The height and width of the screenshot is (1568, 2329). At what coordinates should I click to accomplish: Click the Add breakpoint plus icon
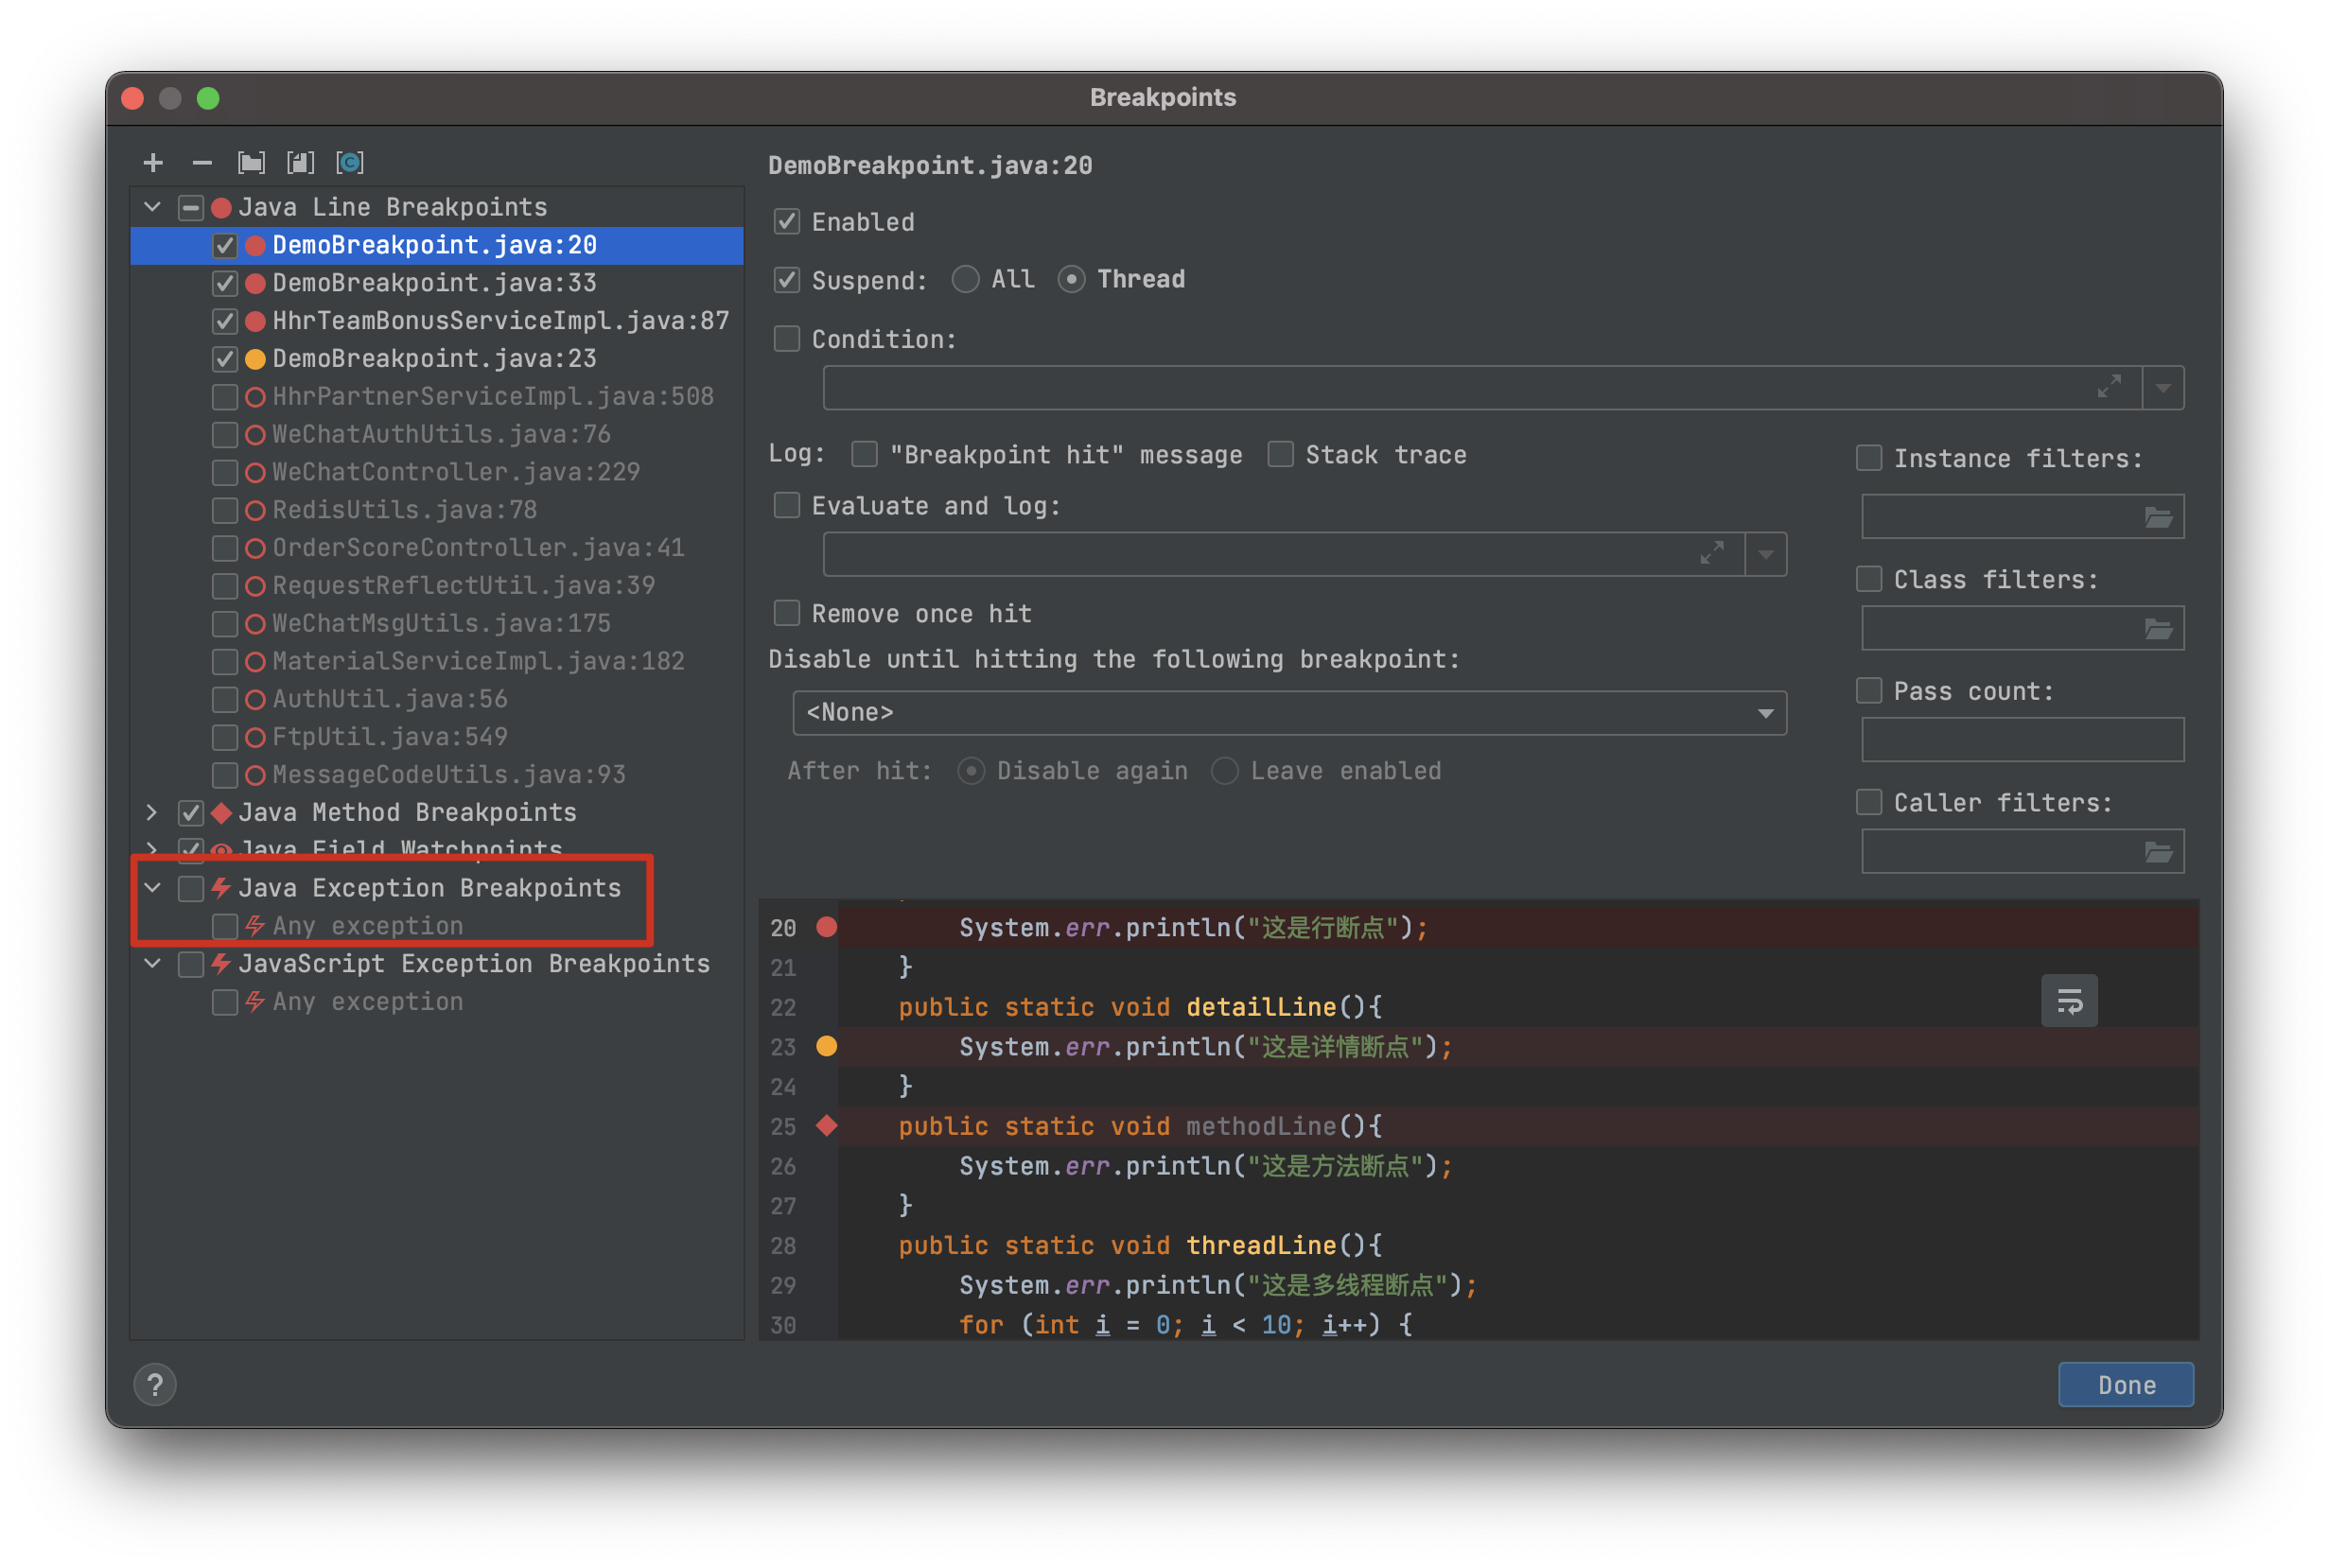tap(153, 162)
